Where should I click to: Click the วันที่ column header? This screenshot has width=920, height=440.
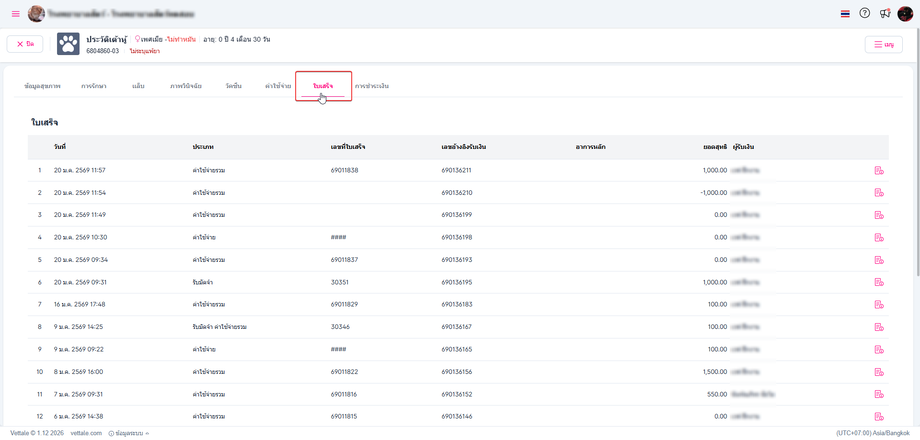60,147
